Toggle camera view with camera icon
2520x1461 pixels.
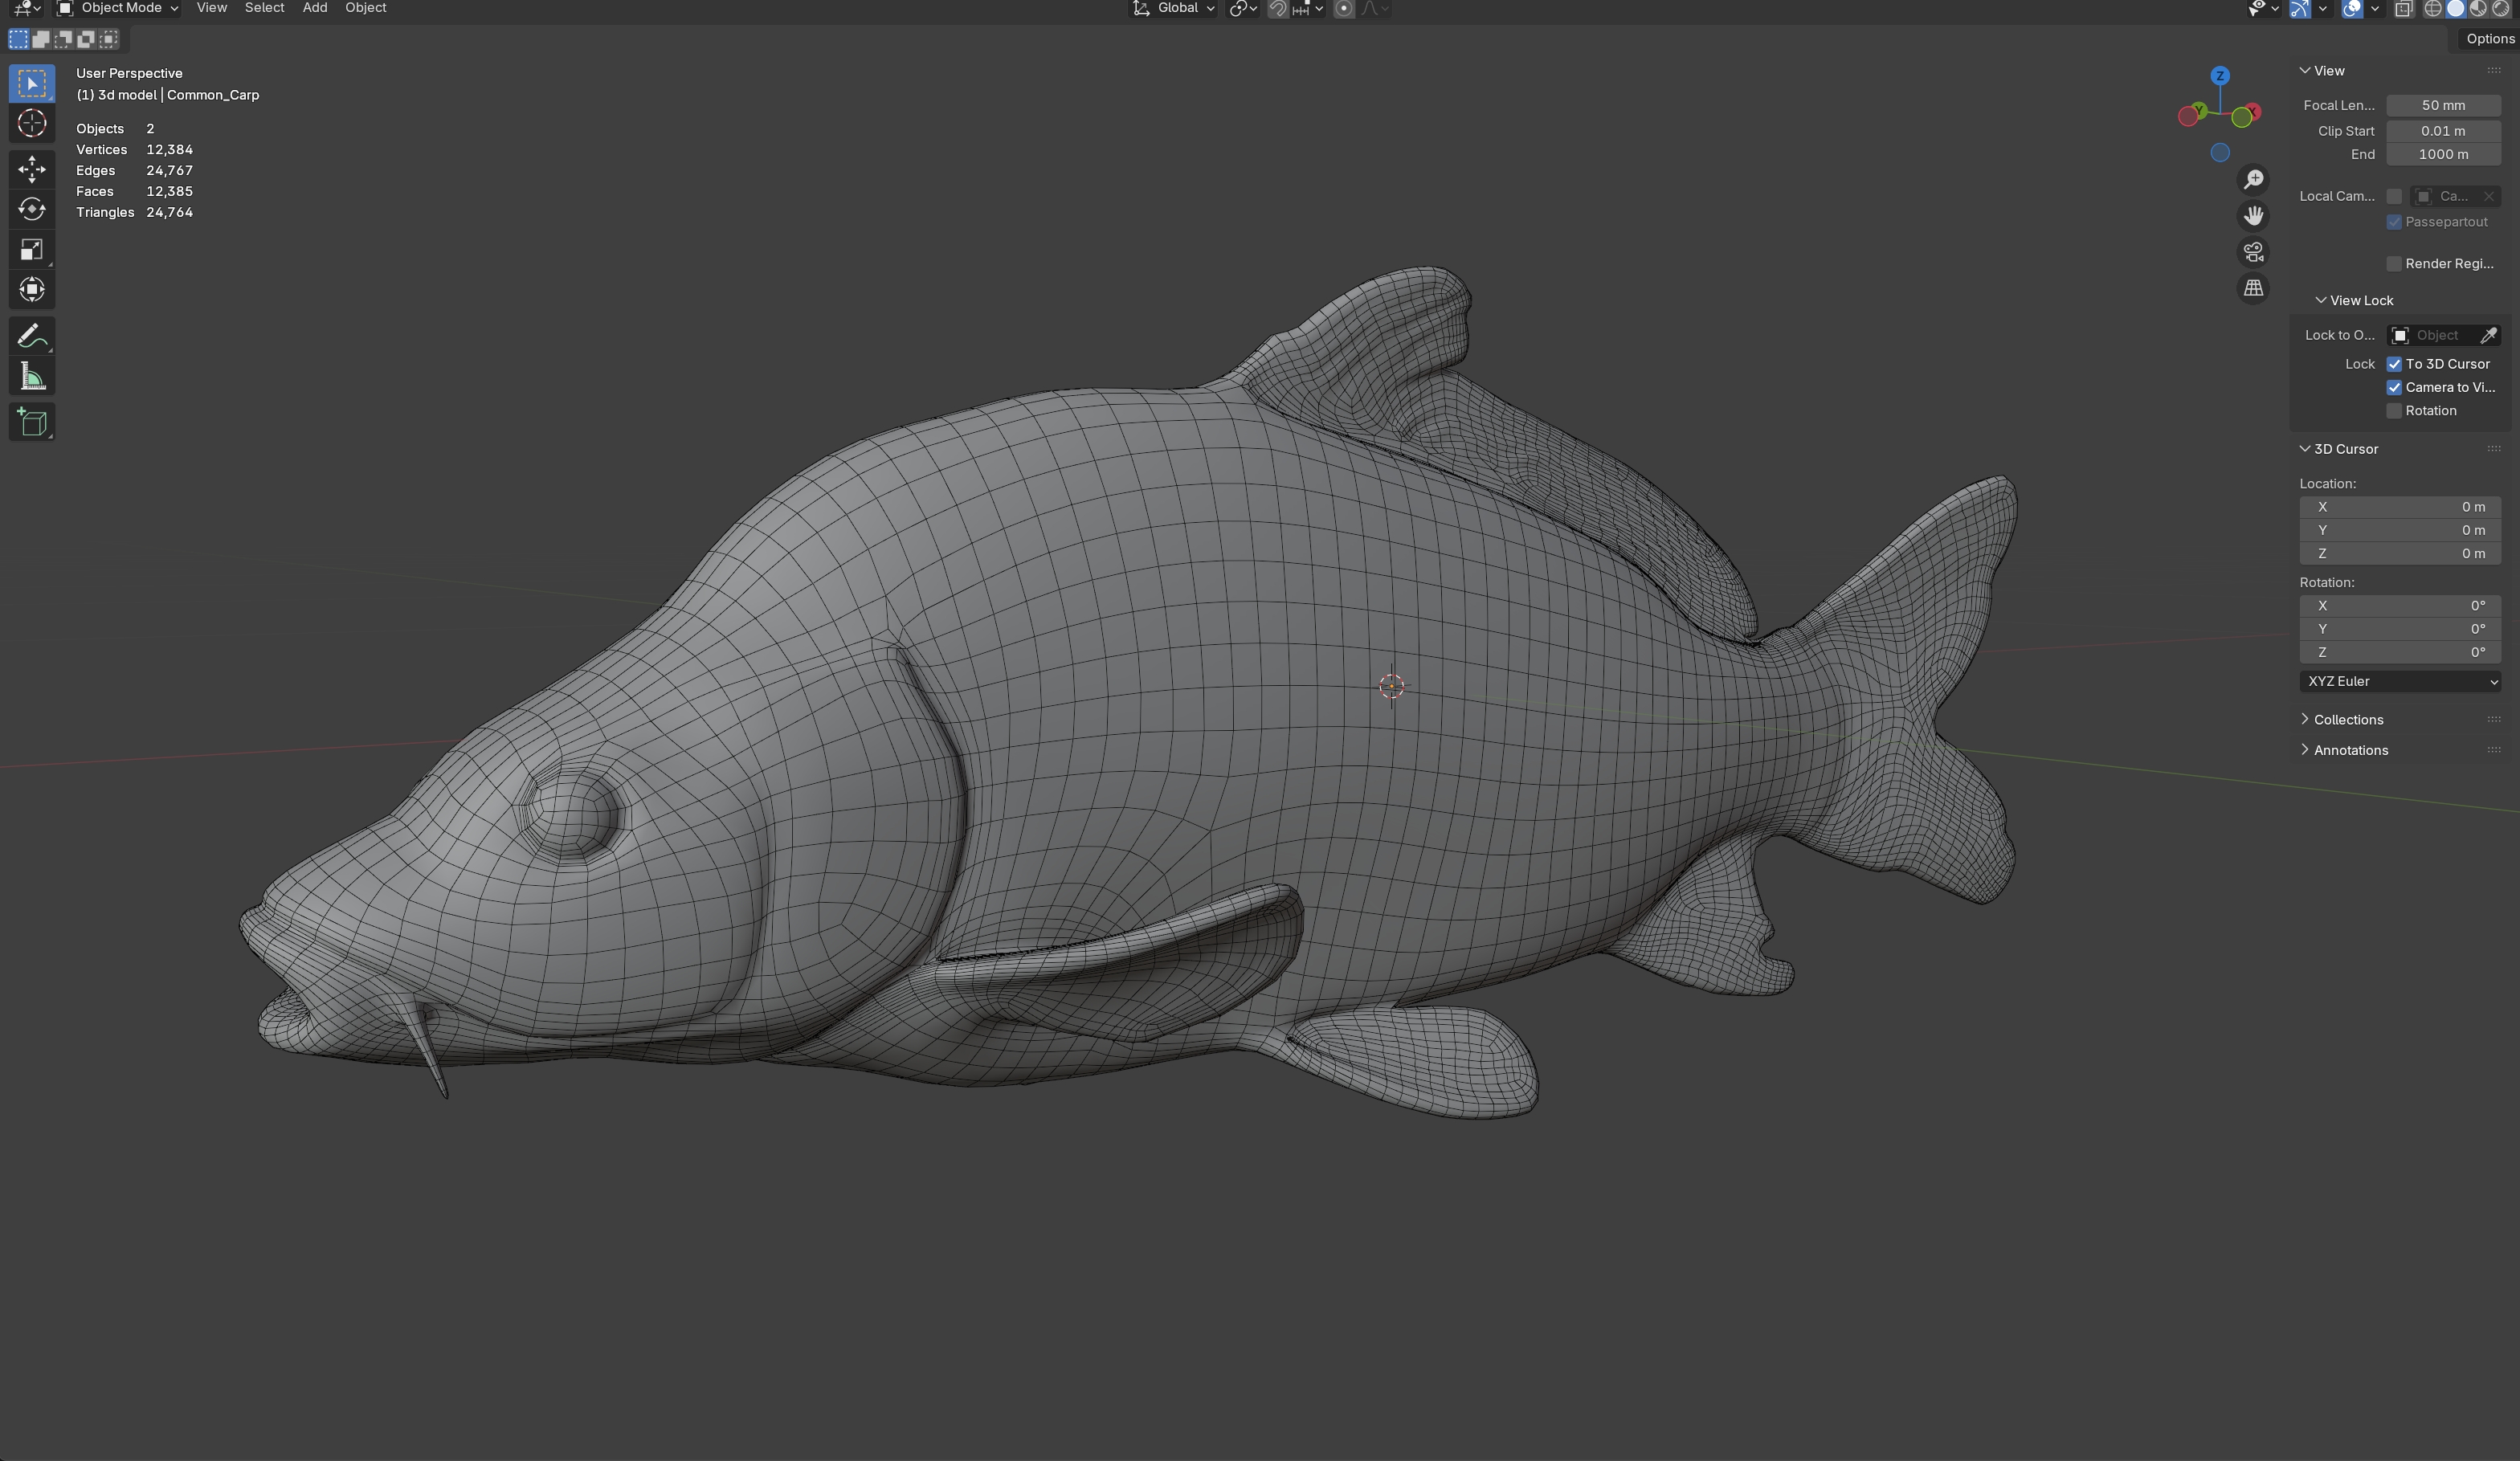point(2253,252)
